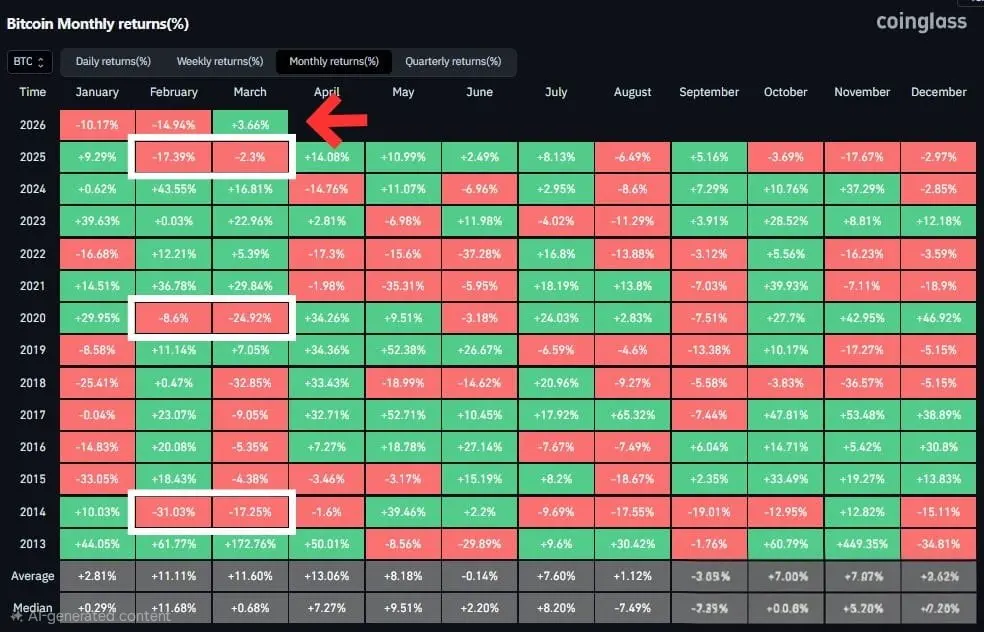The image size is (984, 632).
Task: Click the 2025 April cell +14.08%
Action: (x=327, y=157)
